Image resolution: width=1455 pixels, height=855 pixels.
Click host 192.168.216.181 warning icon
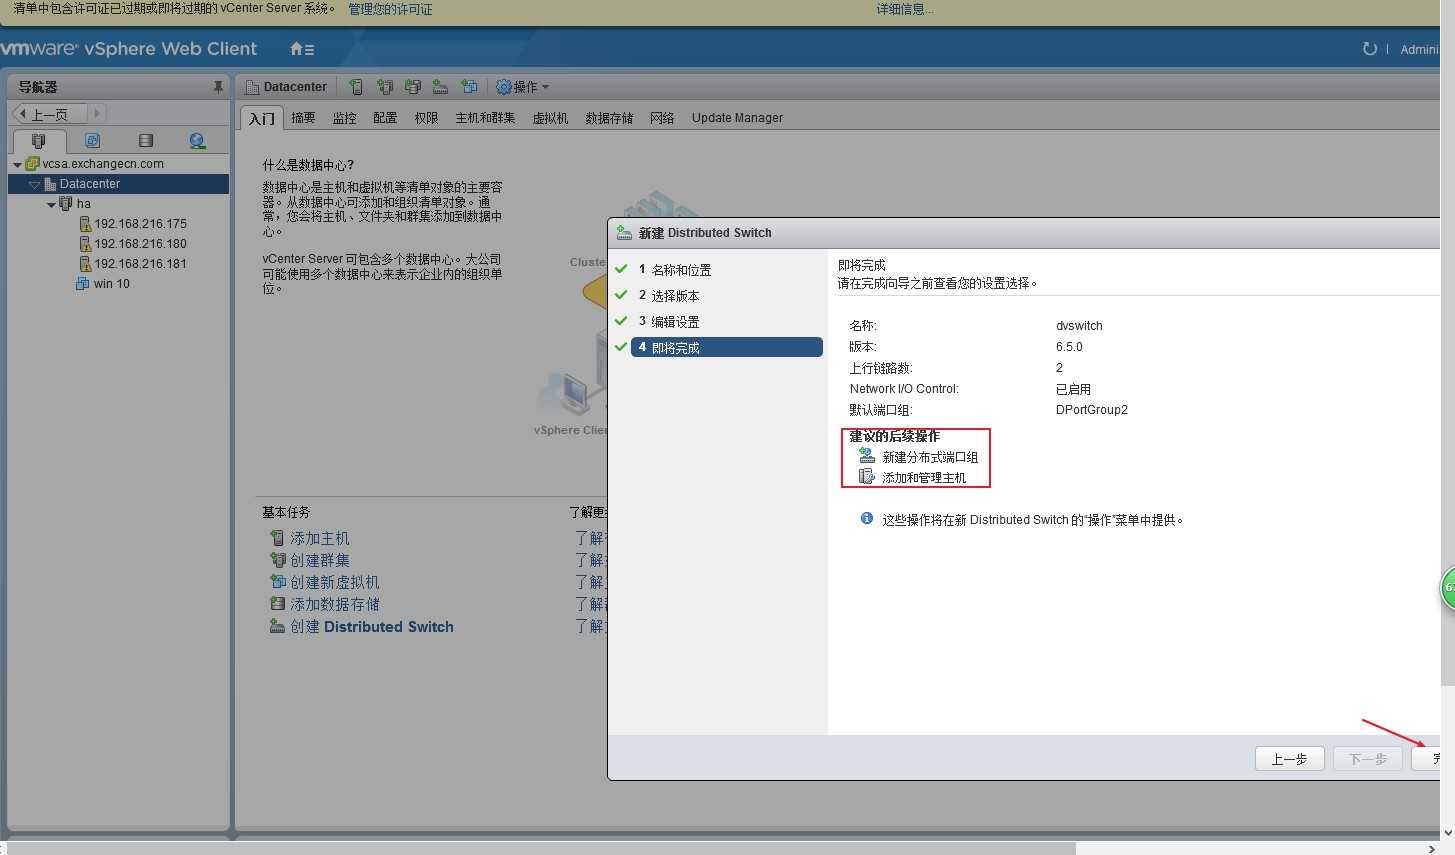click(85, 264)
